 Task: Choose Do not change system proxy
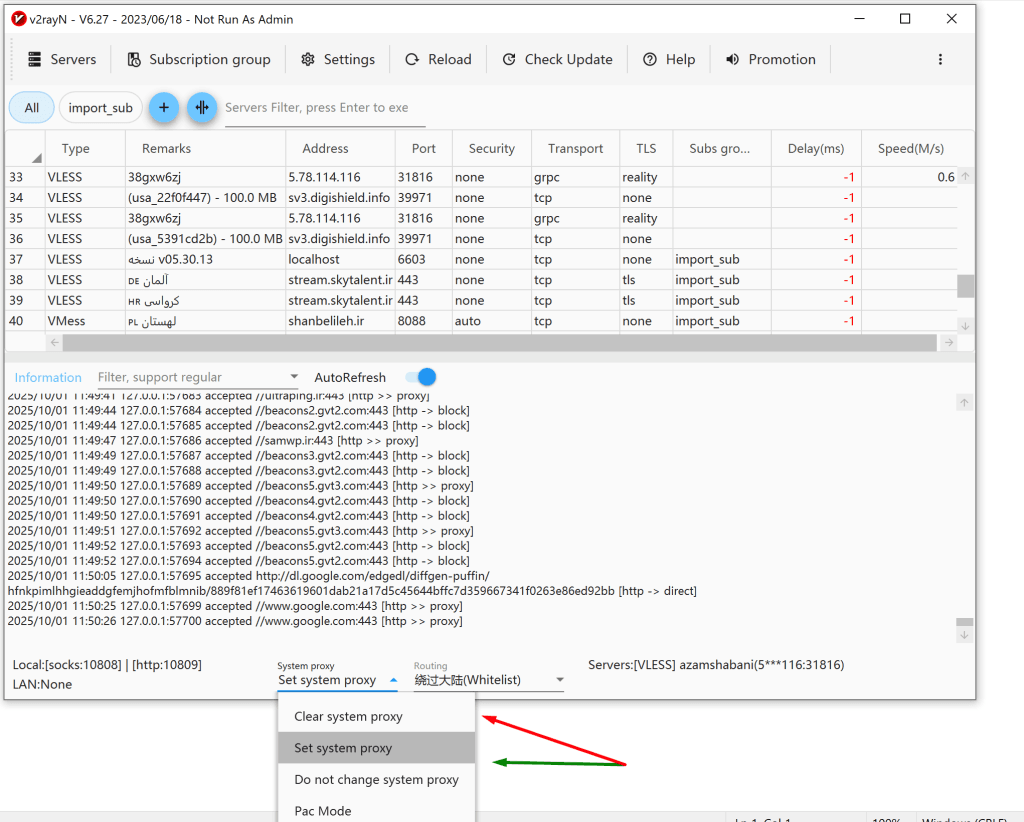[376, 779]
